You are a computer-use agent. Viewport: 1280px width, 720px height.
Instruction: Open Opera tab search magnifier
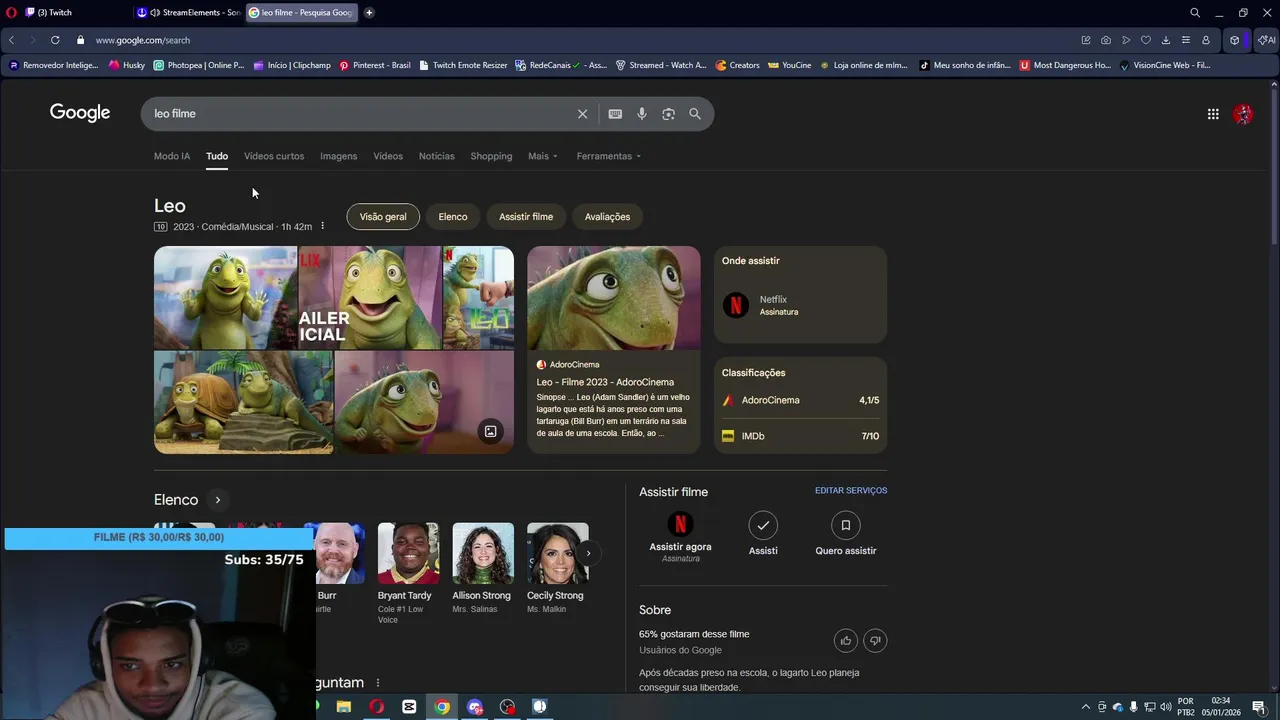[1195, 13]
